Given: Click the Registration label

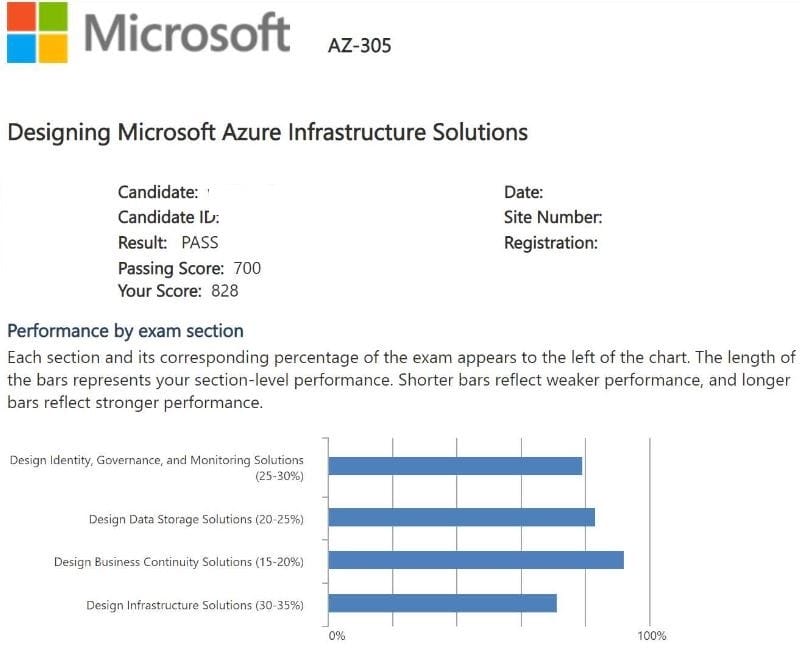Looking at the screenshot, I should pos(550,242).
